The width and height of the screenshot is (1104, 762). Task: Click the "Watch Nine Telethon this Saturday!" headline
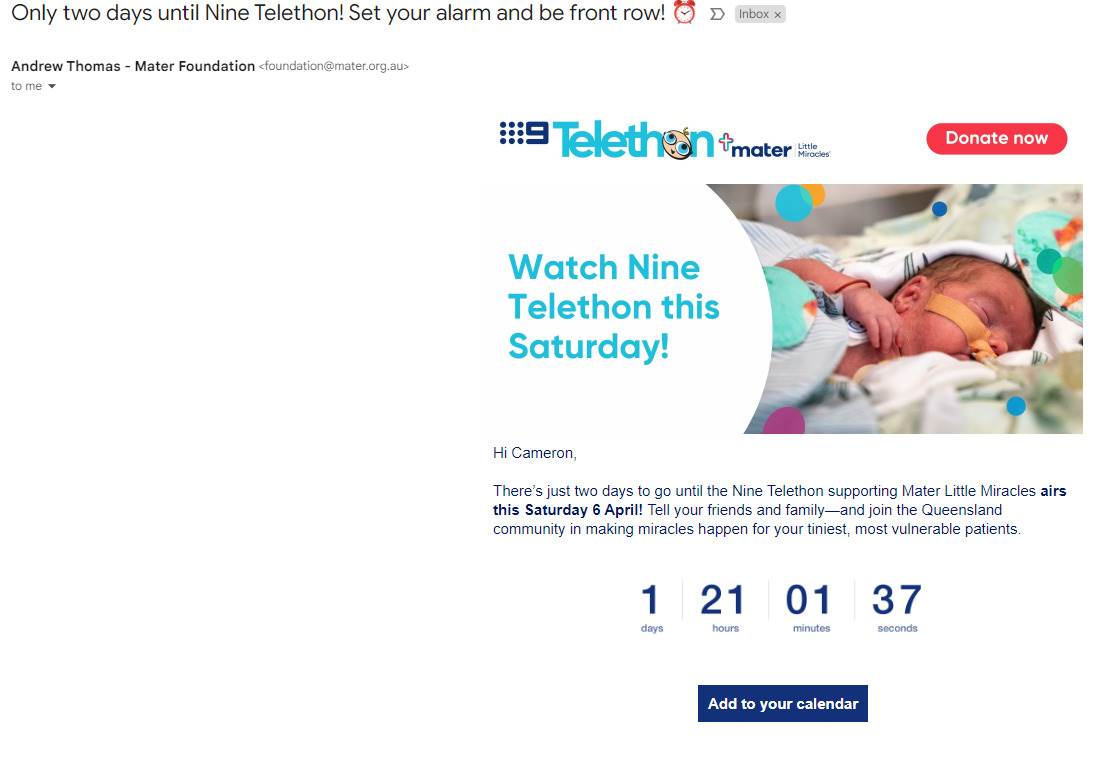pos(614,307)
